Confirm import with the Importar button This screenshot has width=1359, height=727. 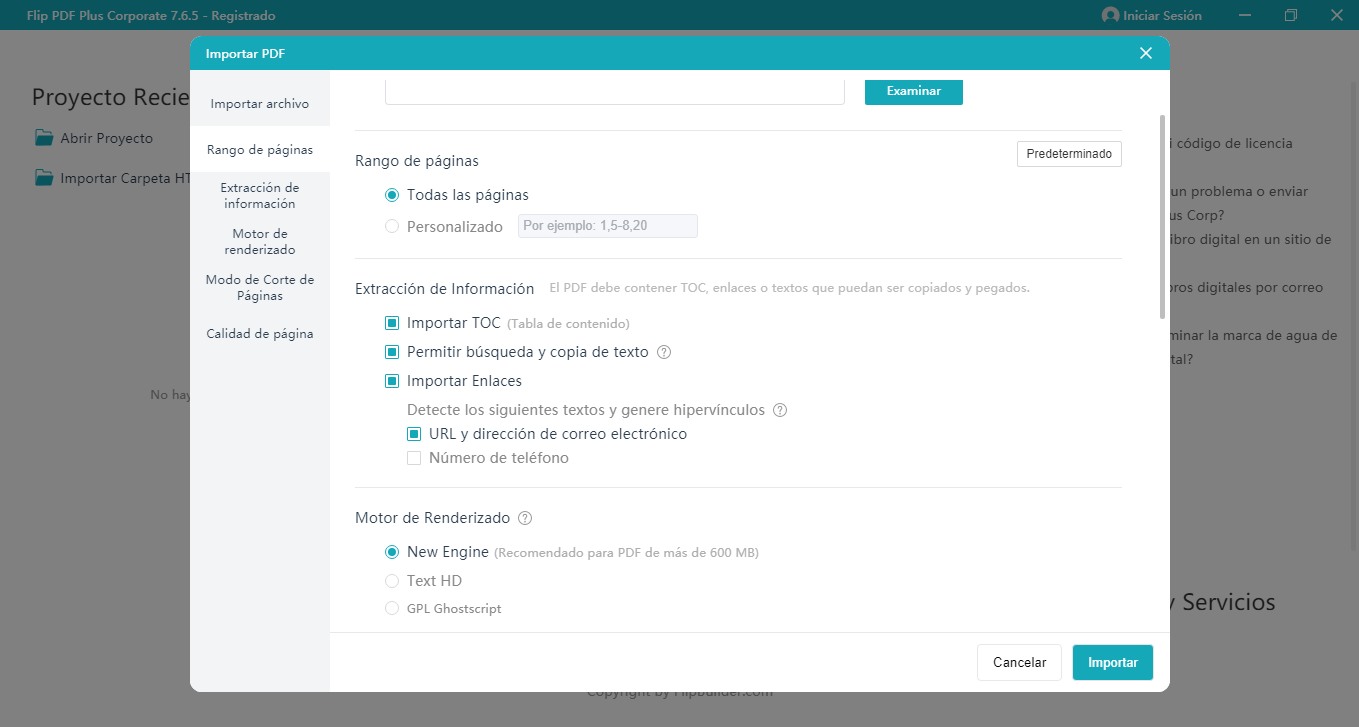[x=1112, y=662]
